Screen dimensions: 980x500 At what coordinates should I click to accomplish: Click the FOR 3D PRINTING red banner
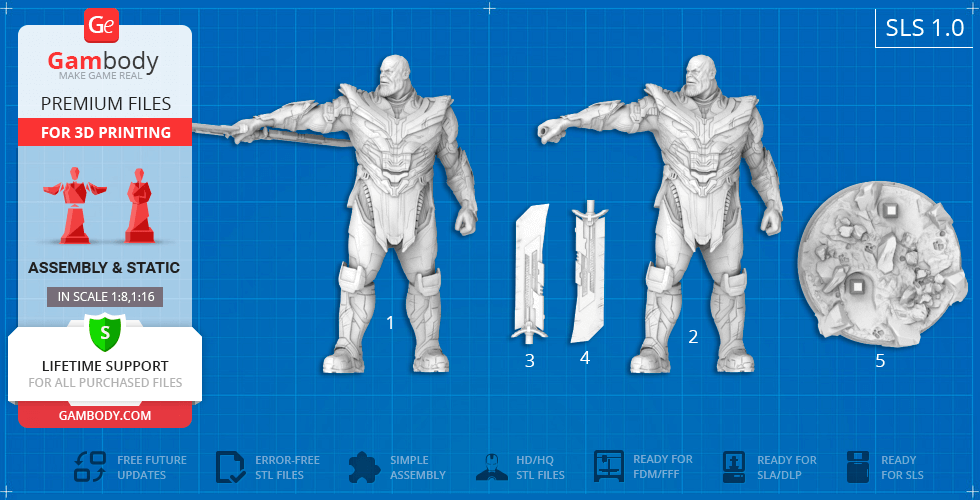coord(105,132)
